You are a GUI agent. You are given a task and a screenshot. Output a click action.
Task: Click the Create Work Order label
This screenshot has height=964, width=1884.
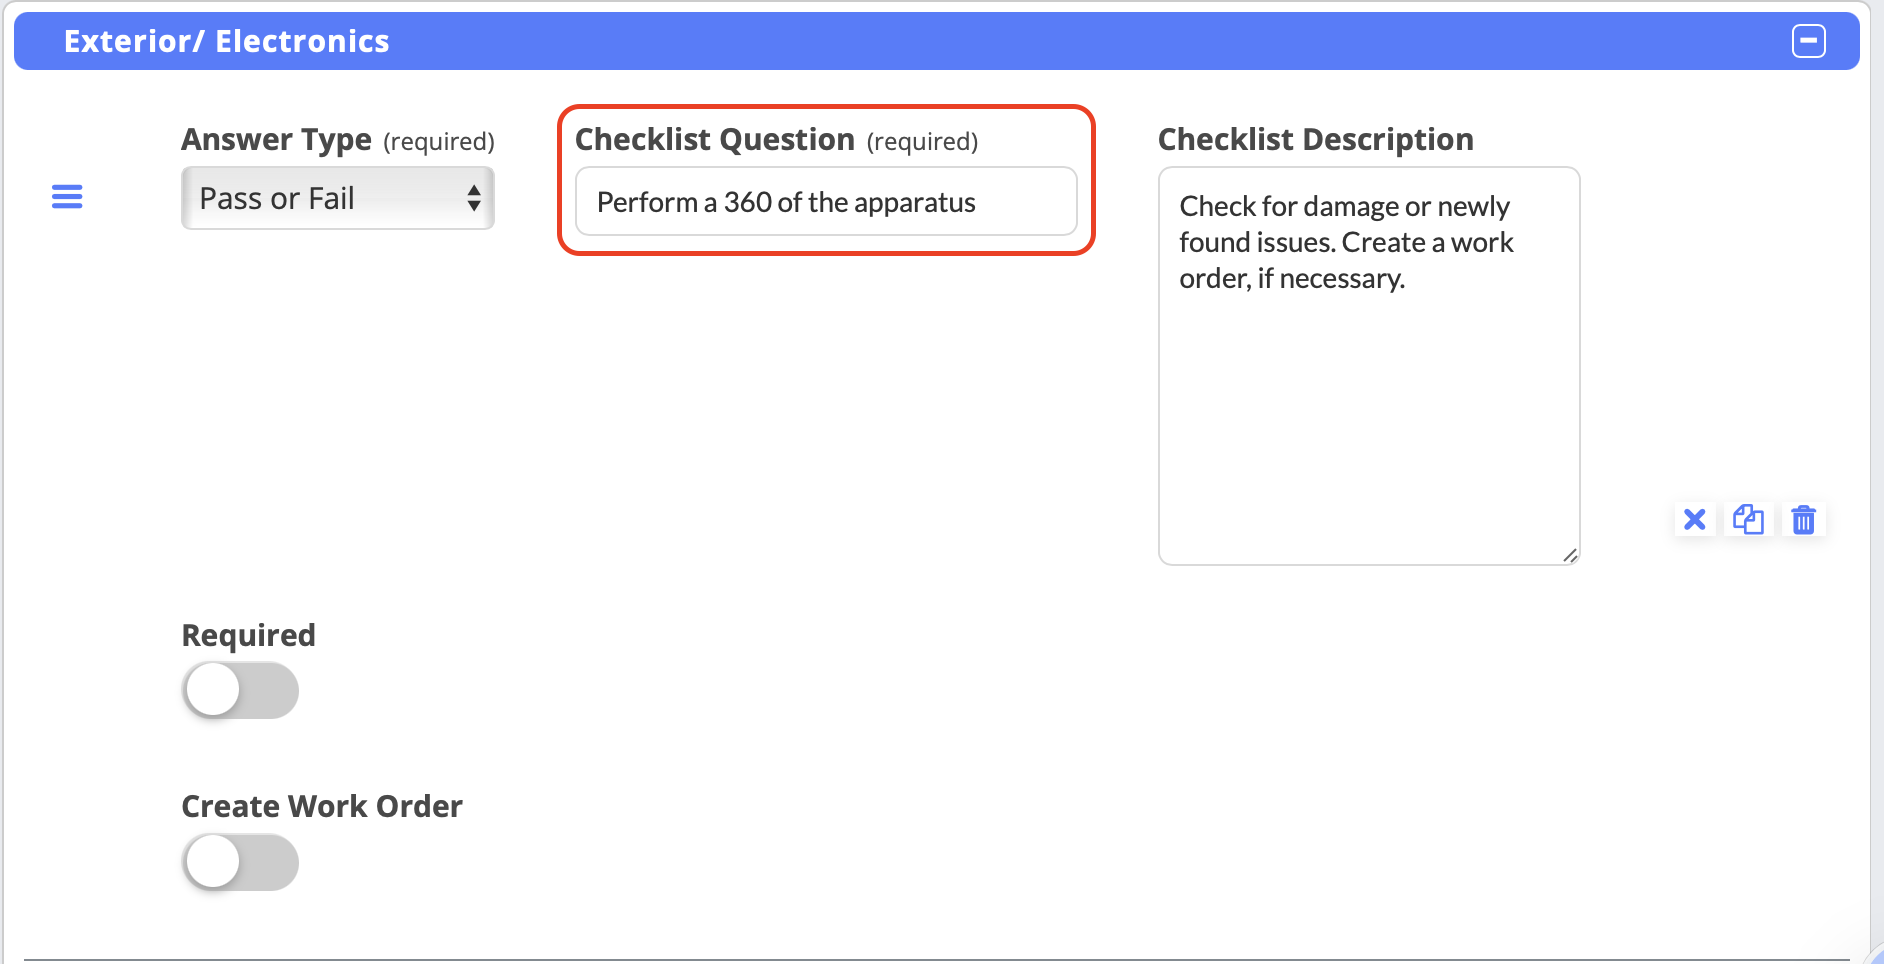point(321,806)
